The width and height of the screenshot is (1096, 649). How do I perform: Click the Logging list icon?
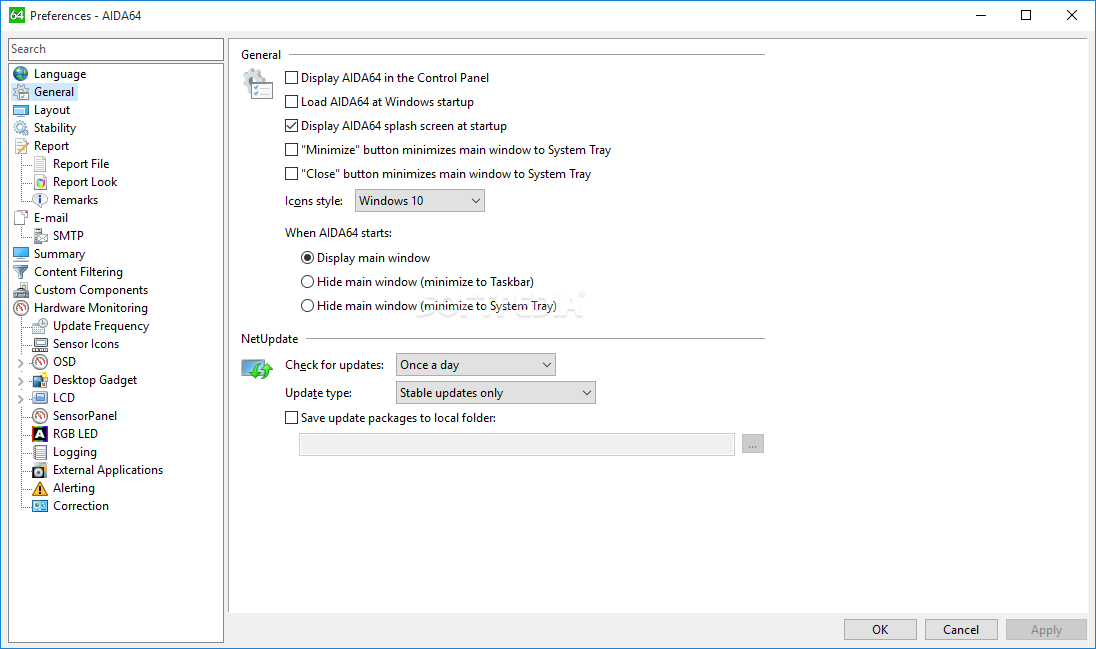click(x=40, y=452)
